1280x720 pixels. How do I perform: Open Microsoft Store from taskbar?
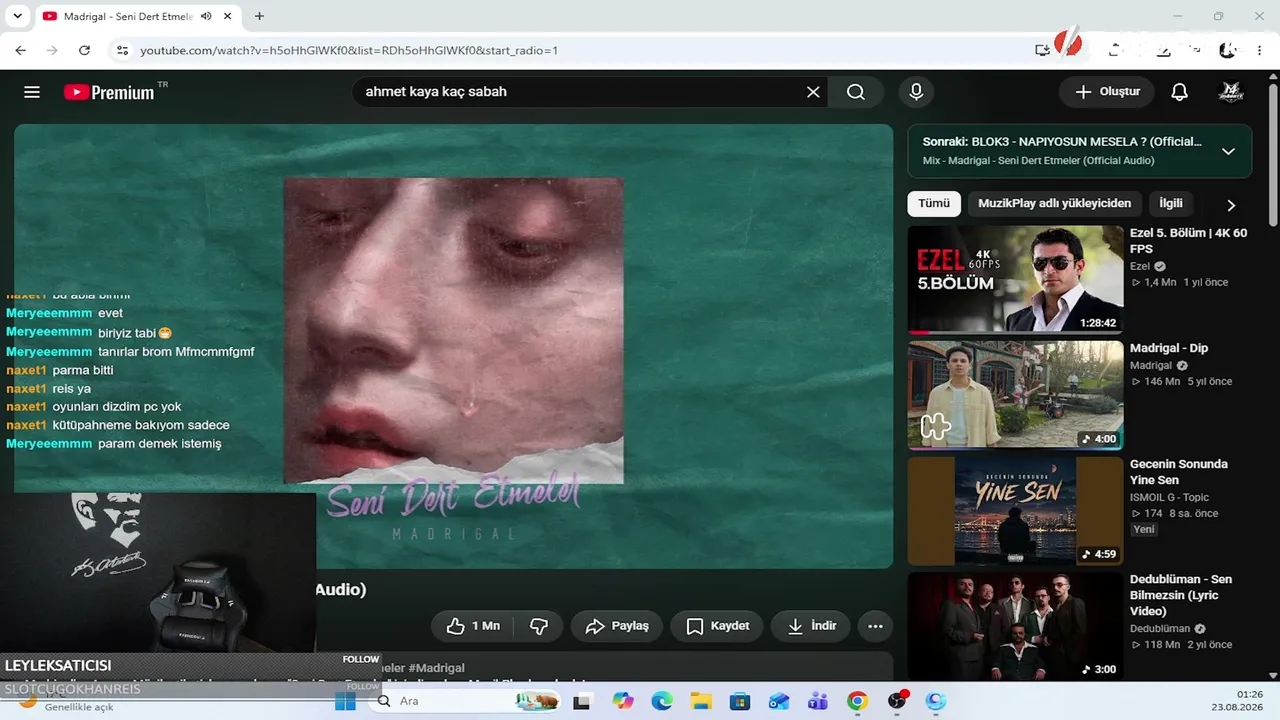pyautogui.click(x=740, y=701)
